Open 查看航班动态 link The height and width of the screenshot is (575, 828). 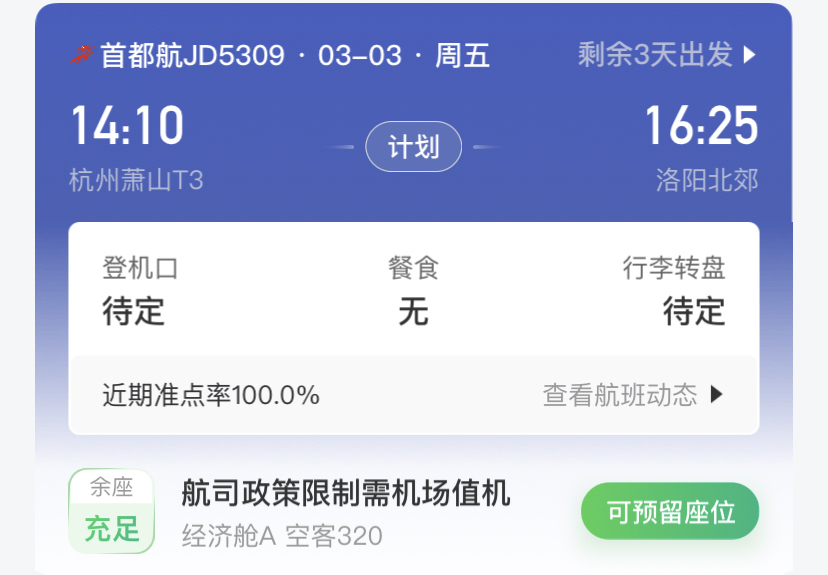click(x=620, y=394)
